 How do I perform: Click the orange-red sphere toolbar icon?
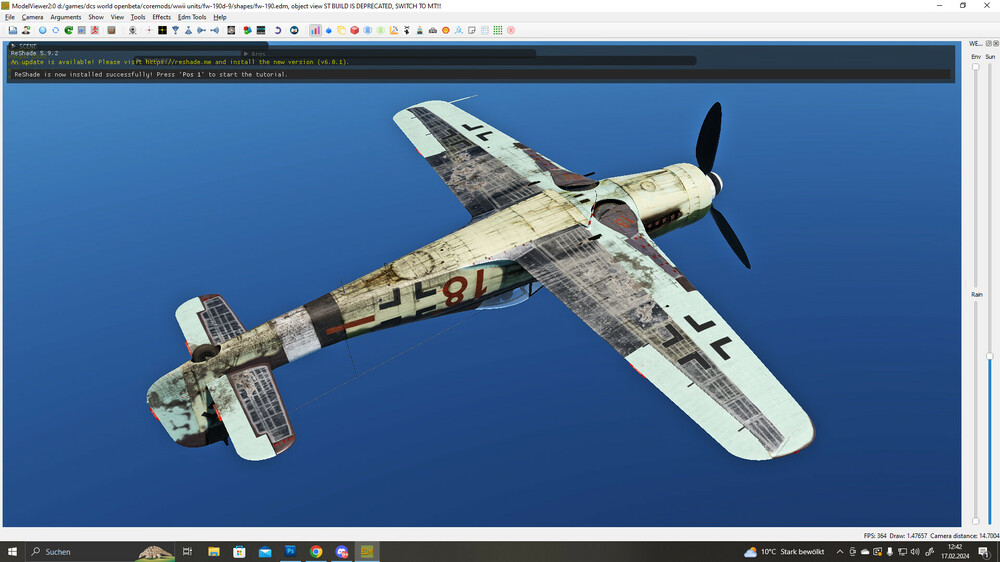coord(446,30)
